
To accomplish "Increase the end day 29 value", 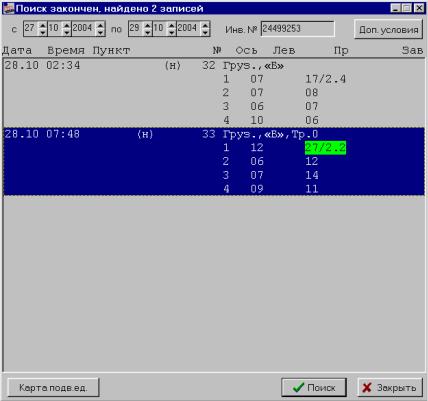I will click(x=148, y=25).
